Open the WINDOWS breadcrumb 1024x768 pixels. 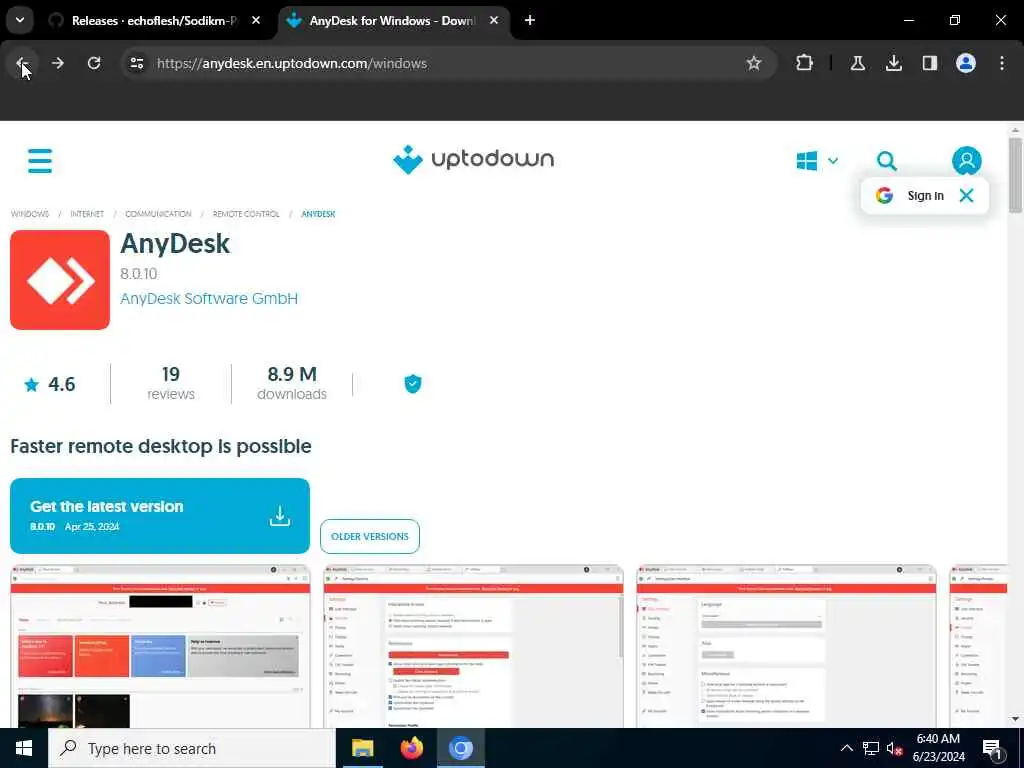click(x=30, y=214)
